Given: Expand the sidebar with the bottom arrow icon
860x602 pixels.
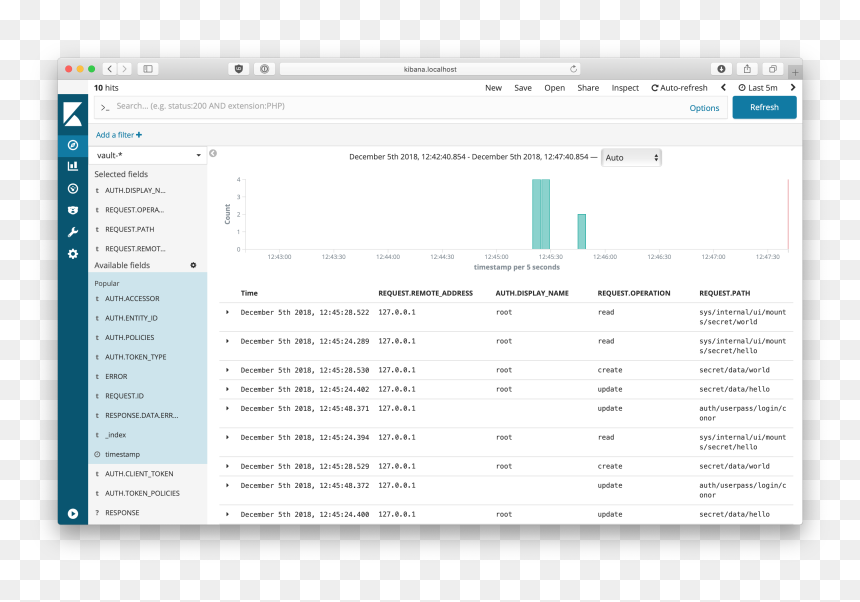Looking at the screenshot, I should click(72, 514).
